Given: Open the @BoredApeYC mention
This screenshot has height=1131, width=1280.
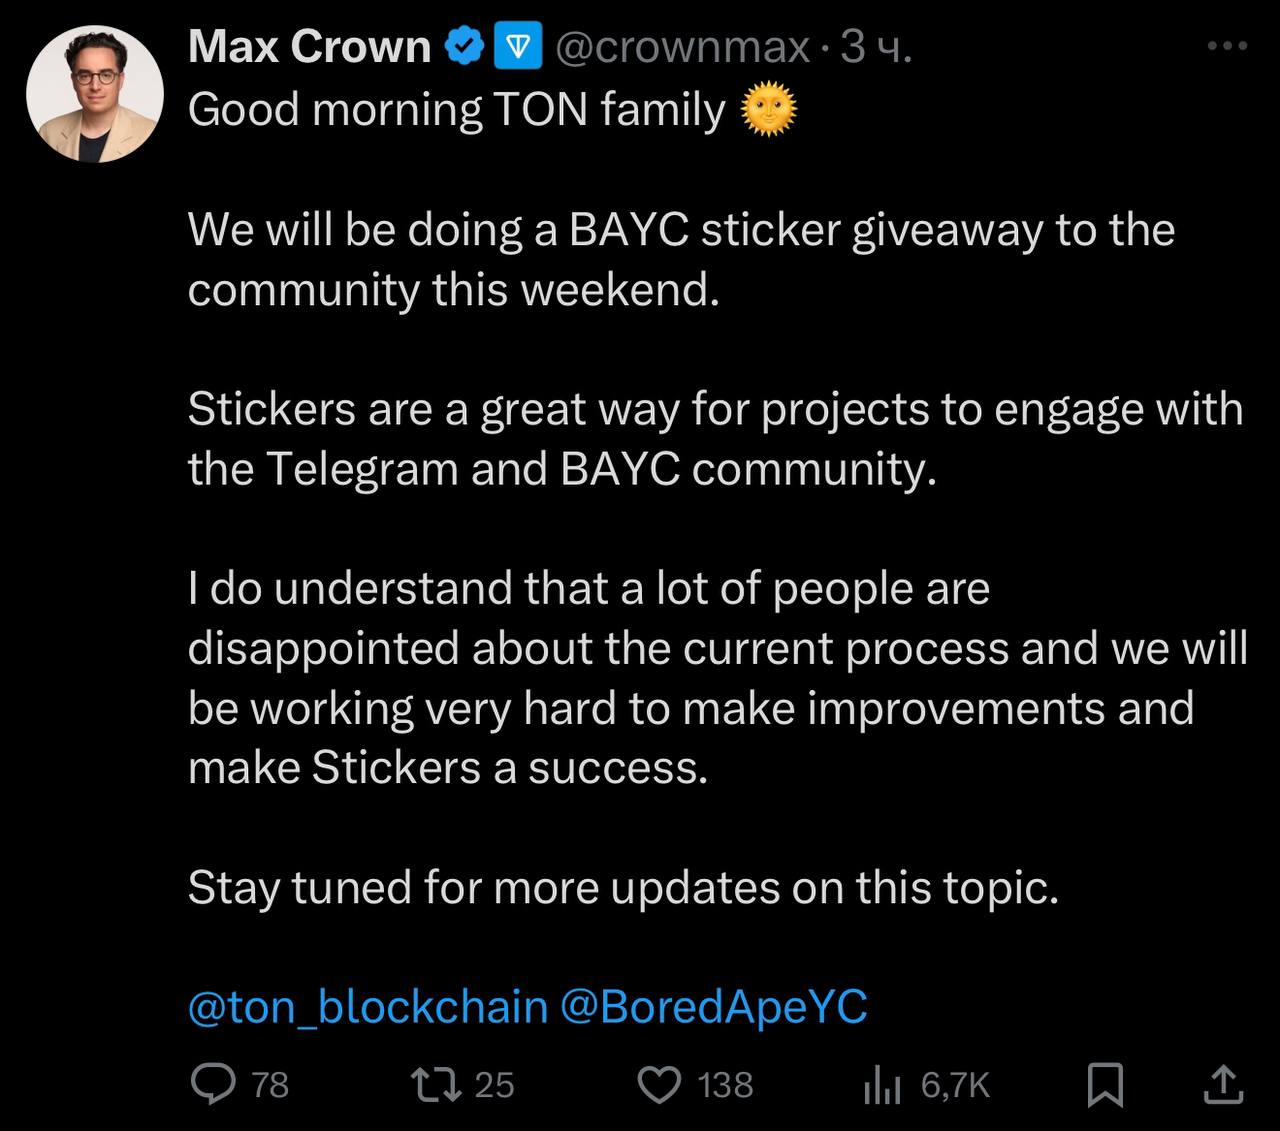Looking at the screenshot, I should pyautogui.click(x=714, y=1007).
